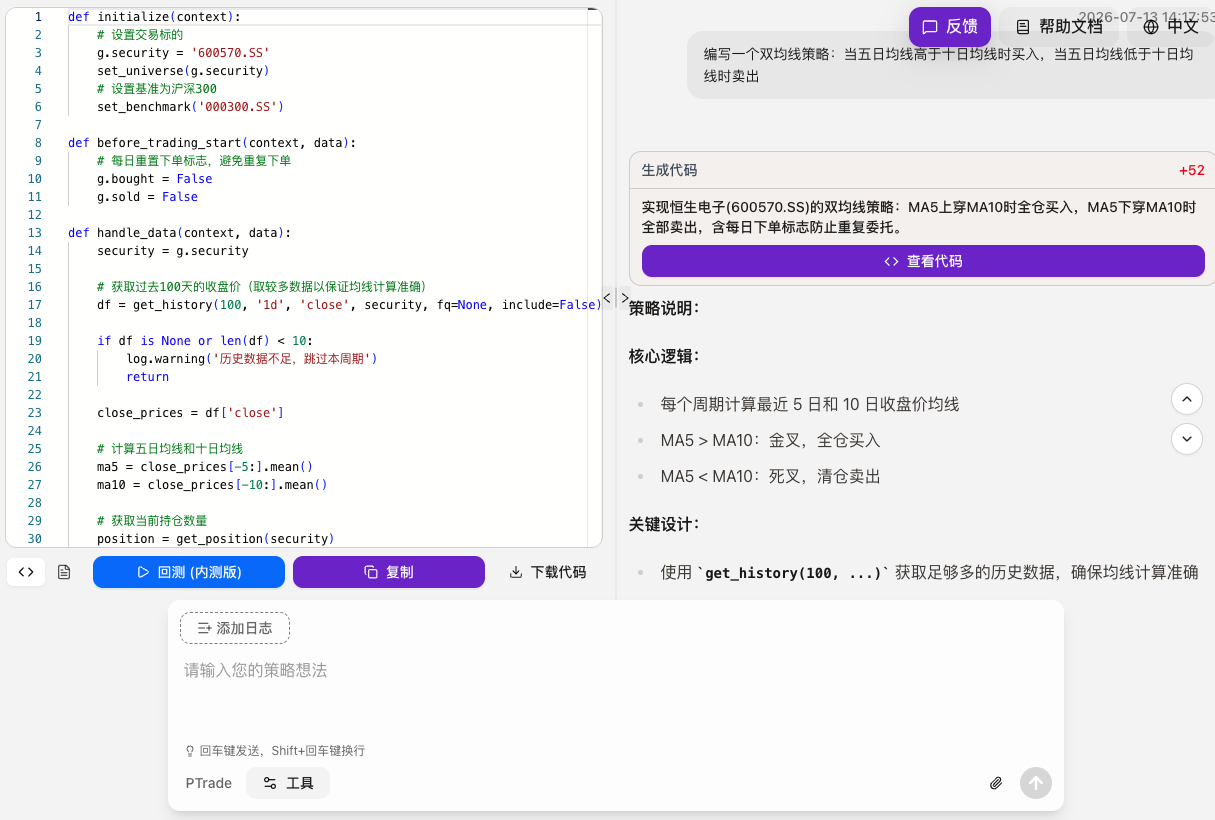Click the position = get_position line
Image resolution: width=1215 pixels, height=820 pixels.
coord(215,538)
